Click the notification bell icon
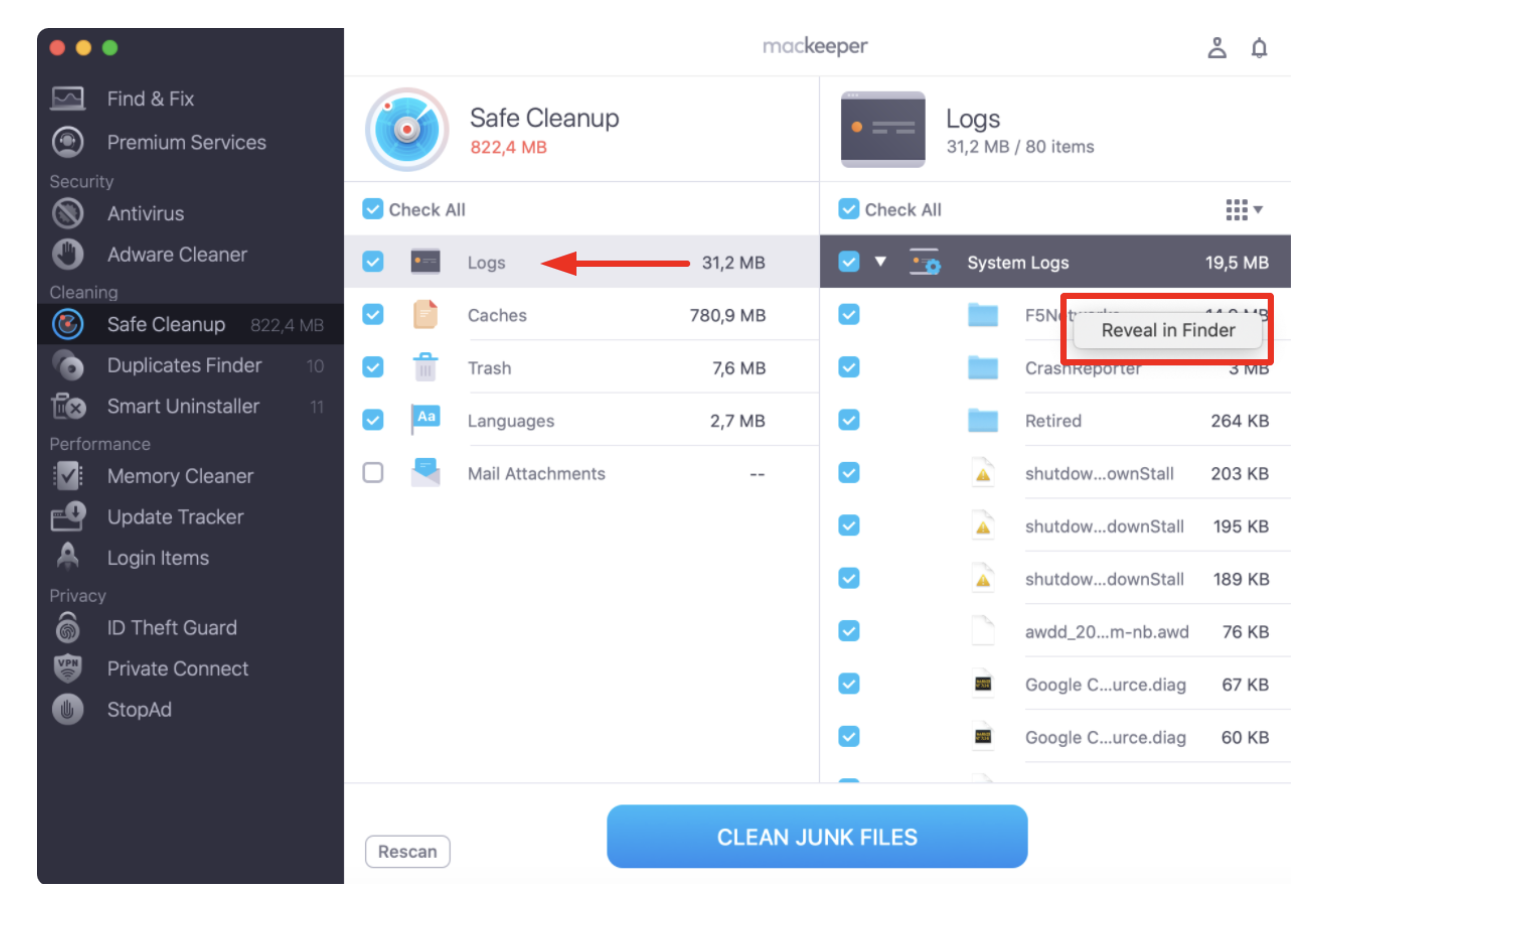Image resolution: width=1520 pixels, height=926 pixels. coord(1260,47)
